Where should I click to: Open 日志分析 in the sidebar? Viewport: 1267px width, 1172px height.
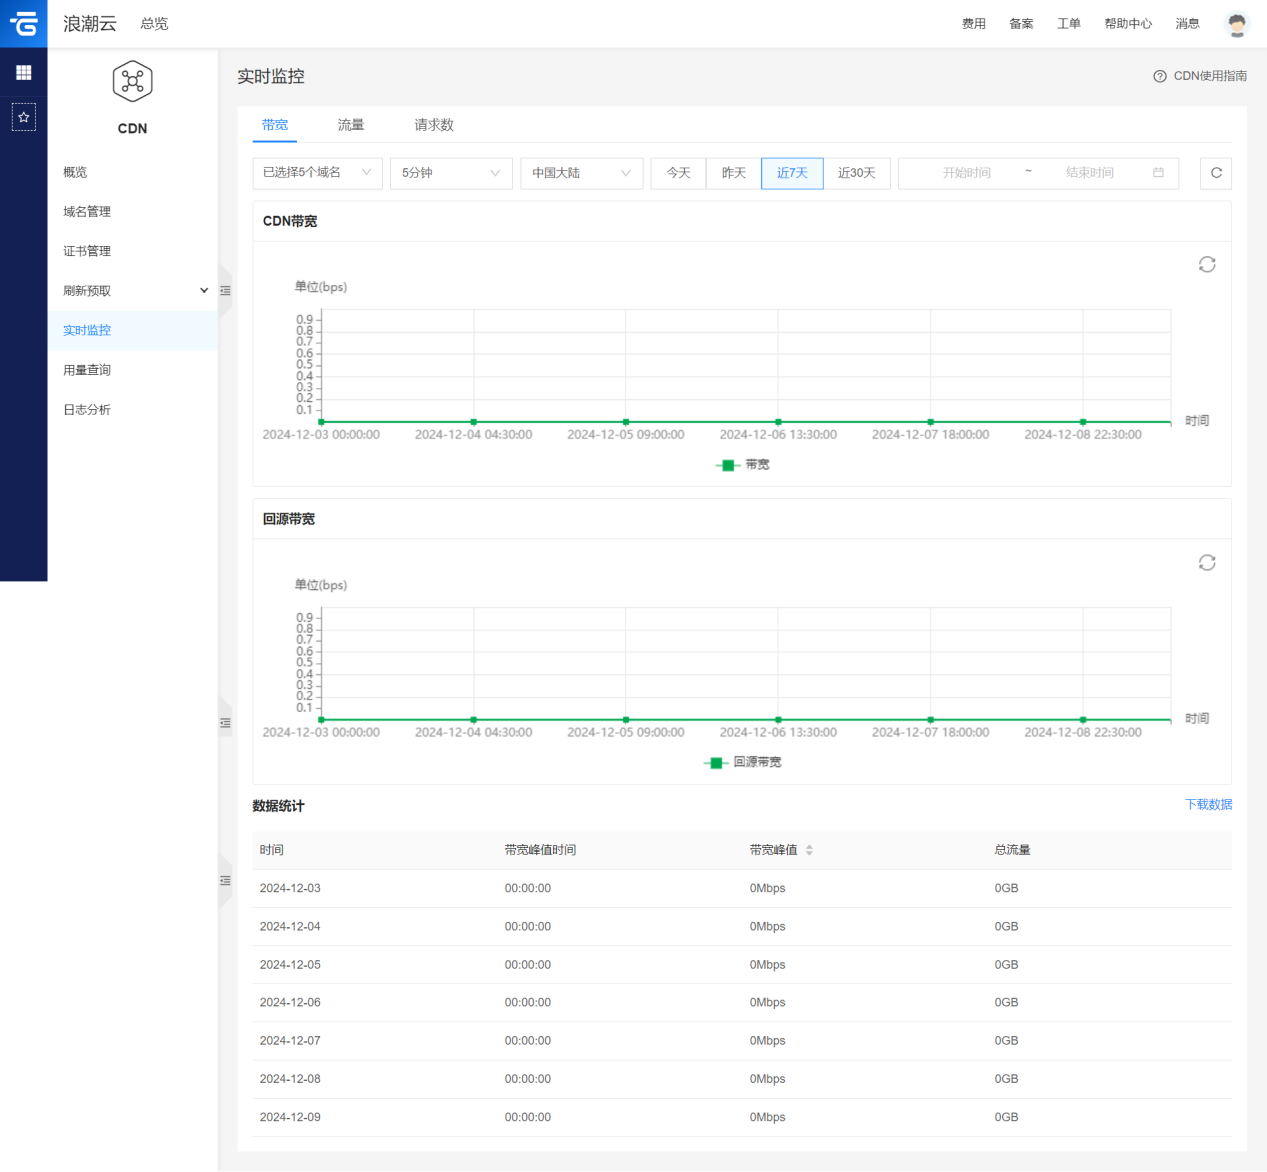[x=132, y=410]
